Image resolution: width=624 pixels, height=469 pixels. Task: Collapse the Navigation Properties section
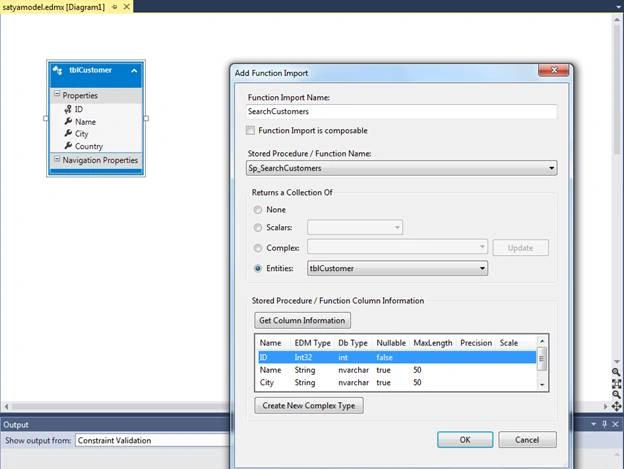(x=57, y=159)
